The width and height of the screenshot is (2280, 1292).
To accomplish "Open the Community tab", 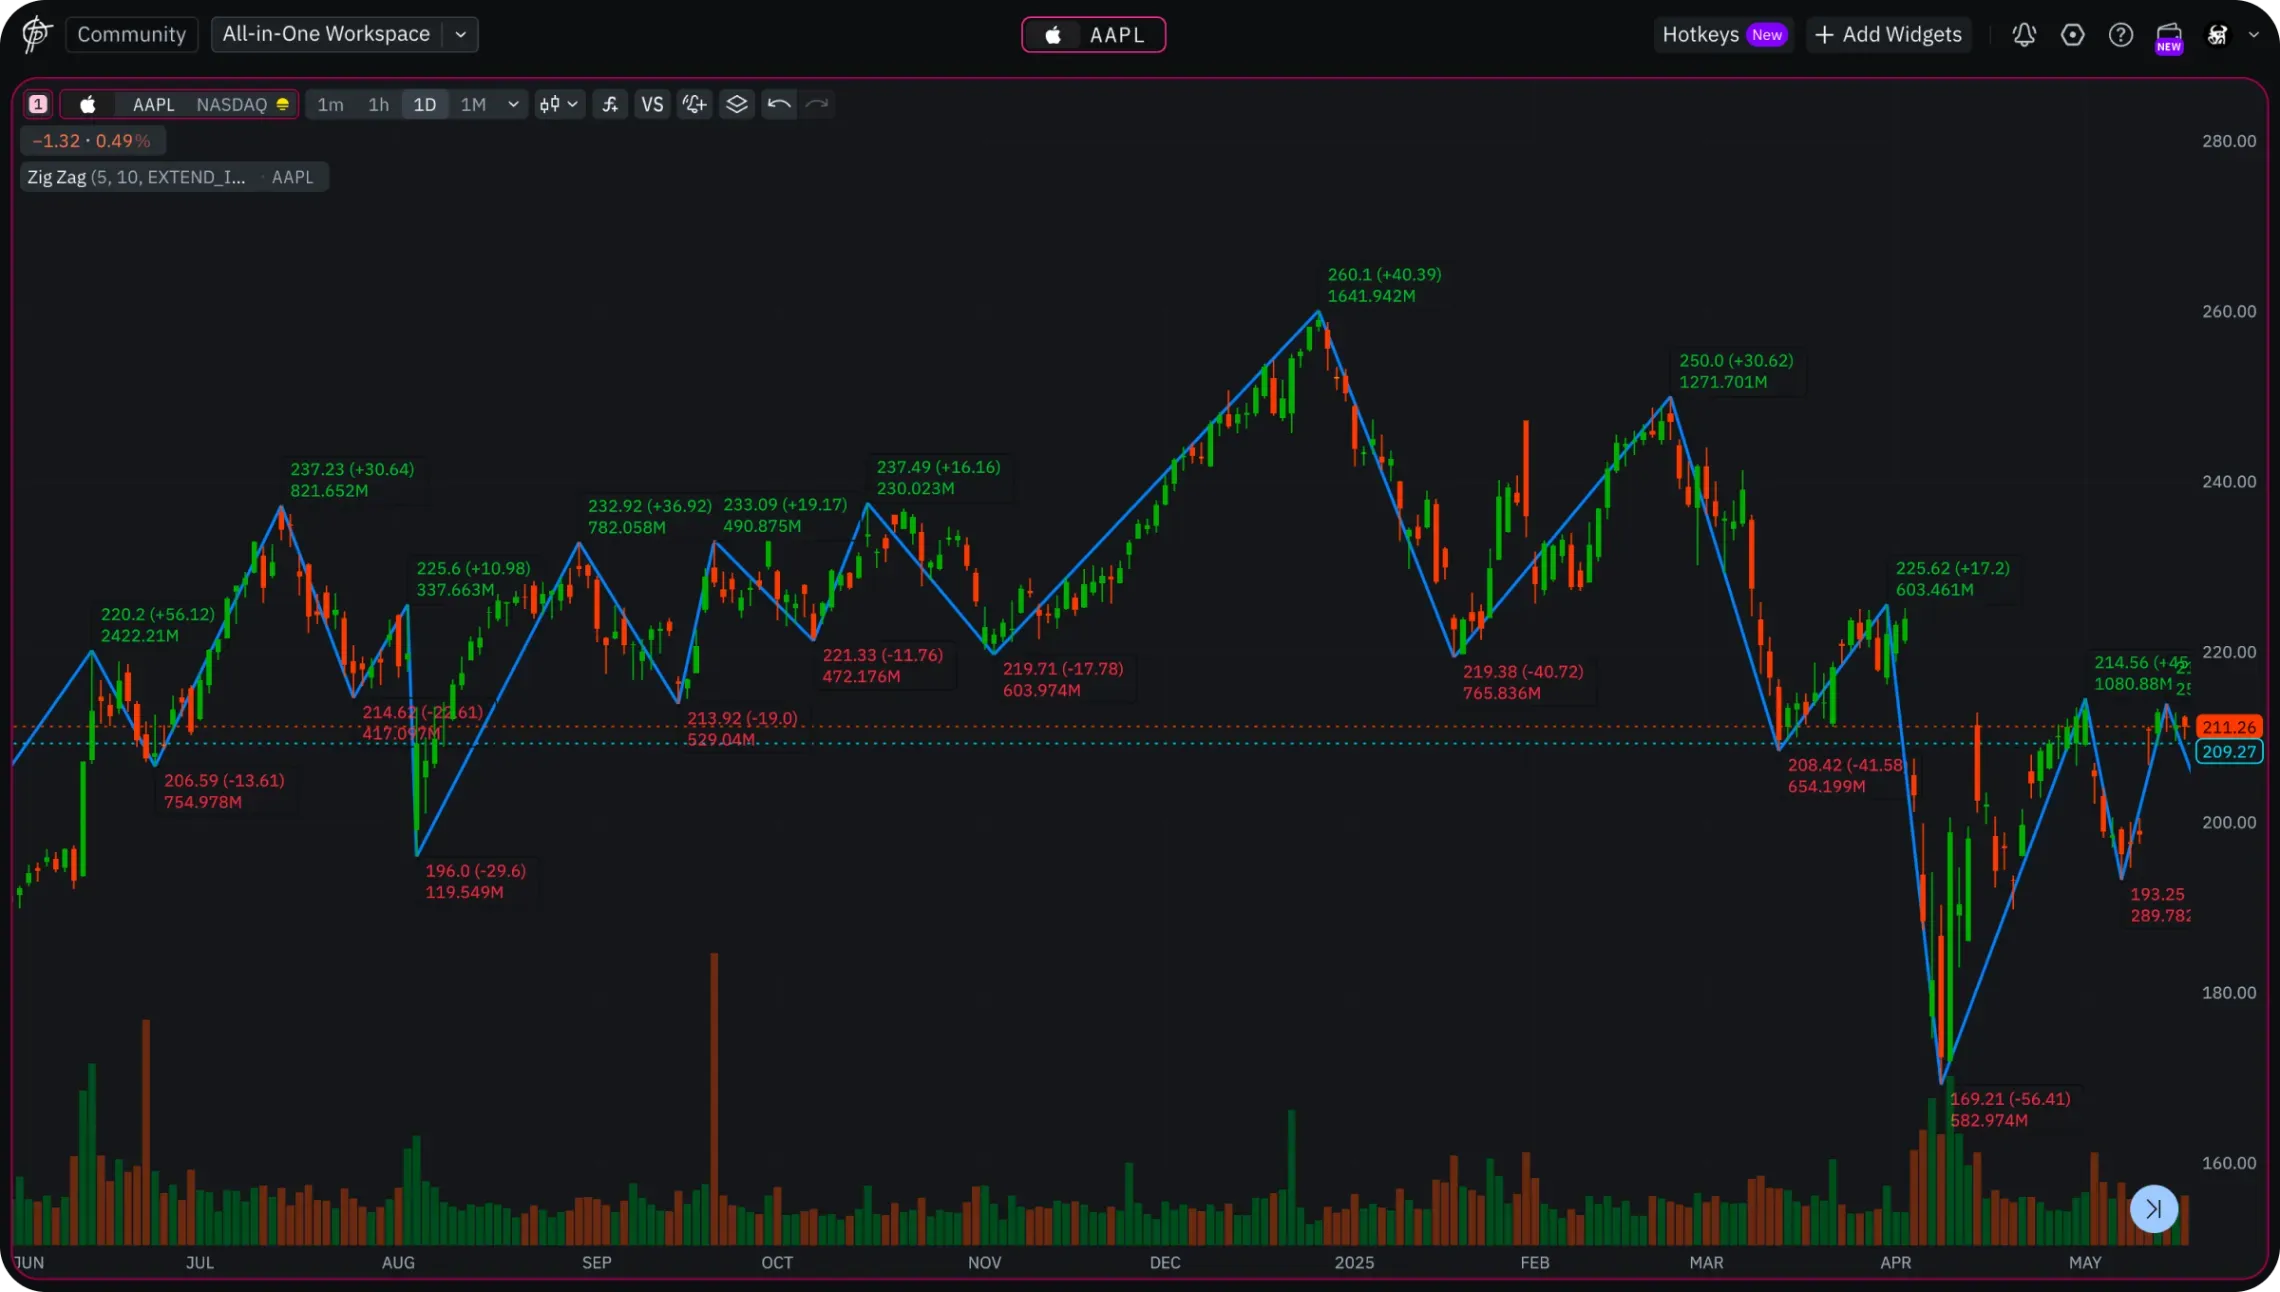I will point(131,34).
